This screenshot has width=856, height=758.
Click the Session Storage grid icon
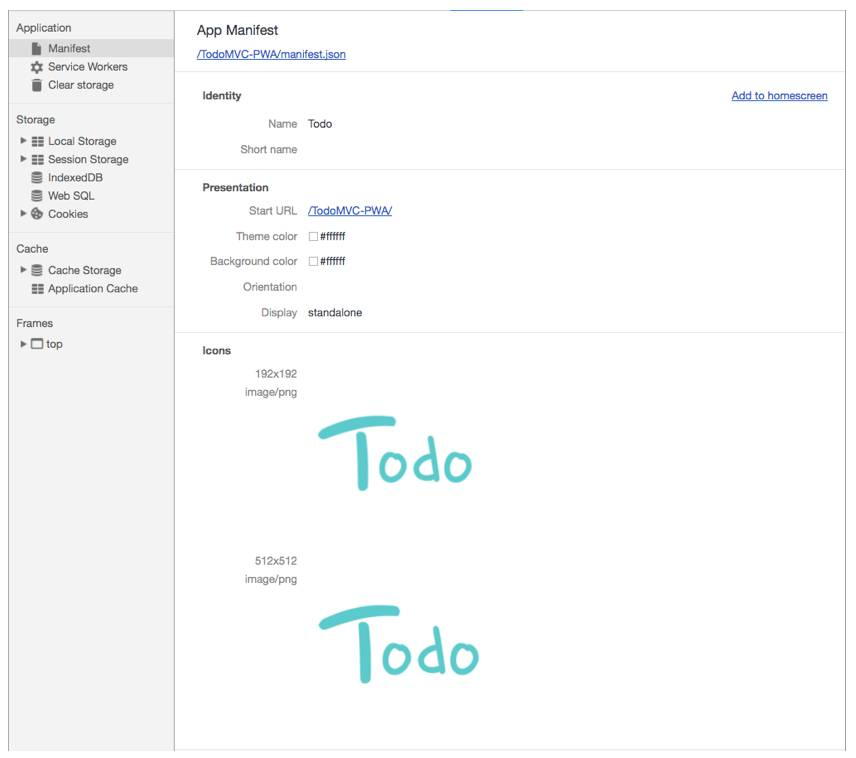(x=37, y=159)
